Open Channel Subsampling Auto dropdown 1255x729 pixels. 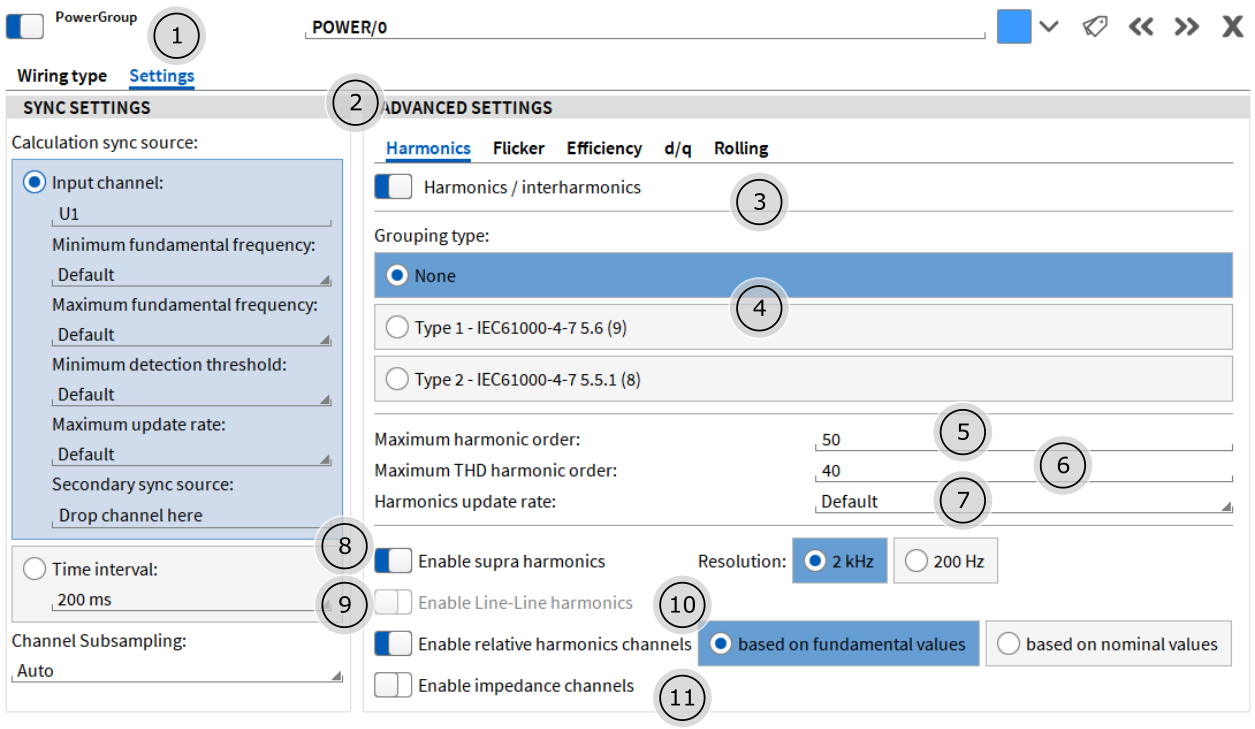(x=178, y=671)
